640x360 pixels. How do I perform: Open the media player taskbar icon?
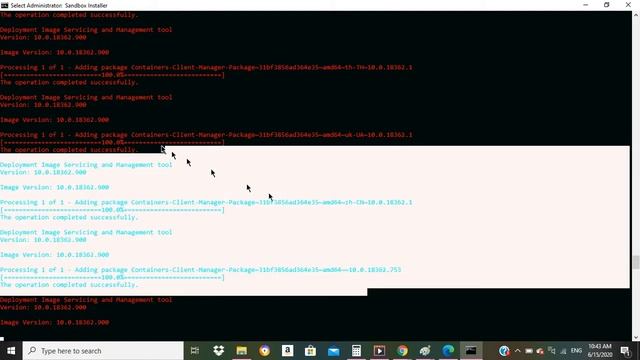tap(379, 351)
